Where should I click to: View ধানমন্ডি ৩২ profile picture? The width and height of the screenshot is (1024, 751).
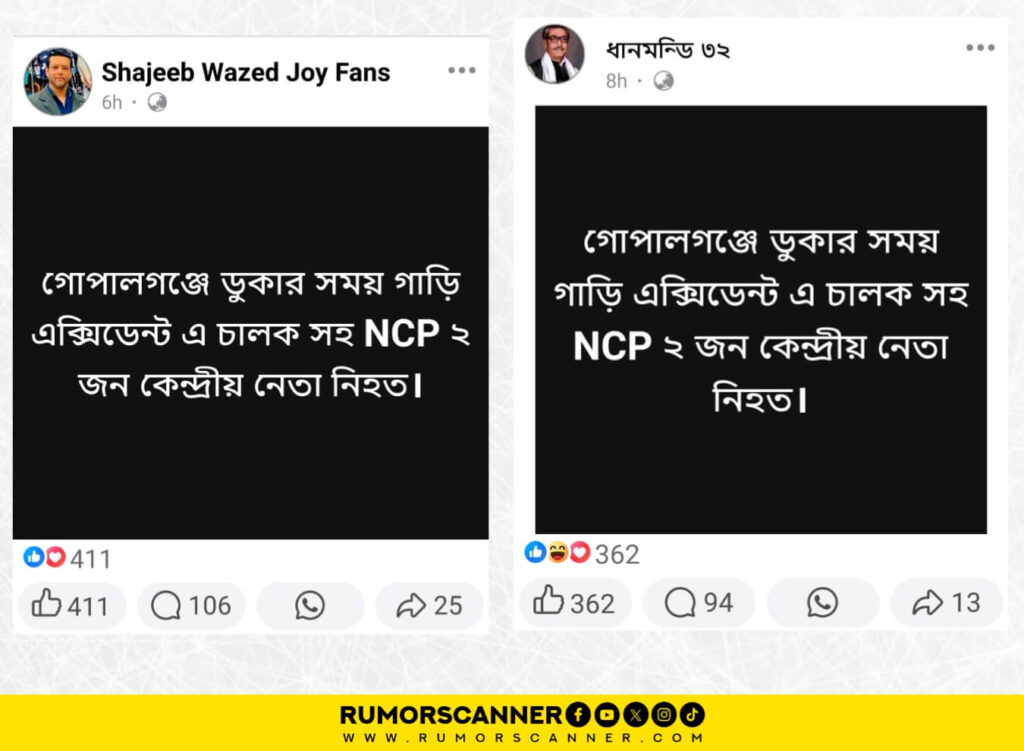pos(554,54)
